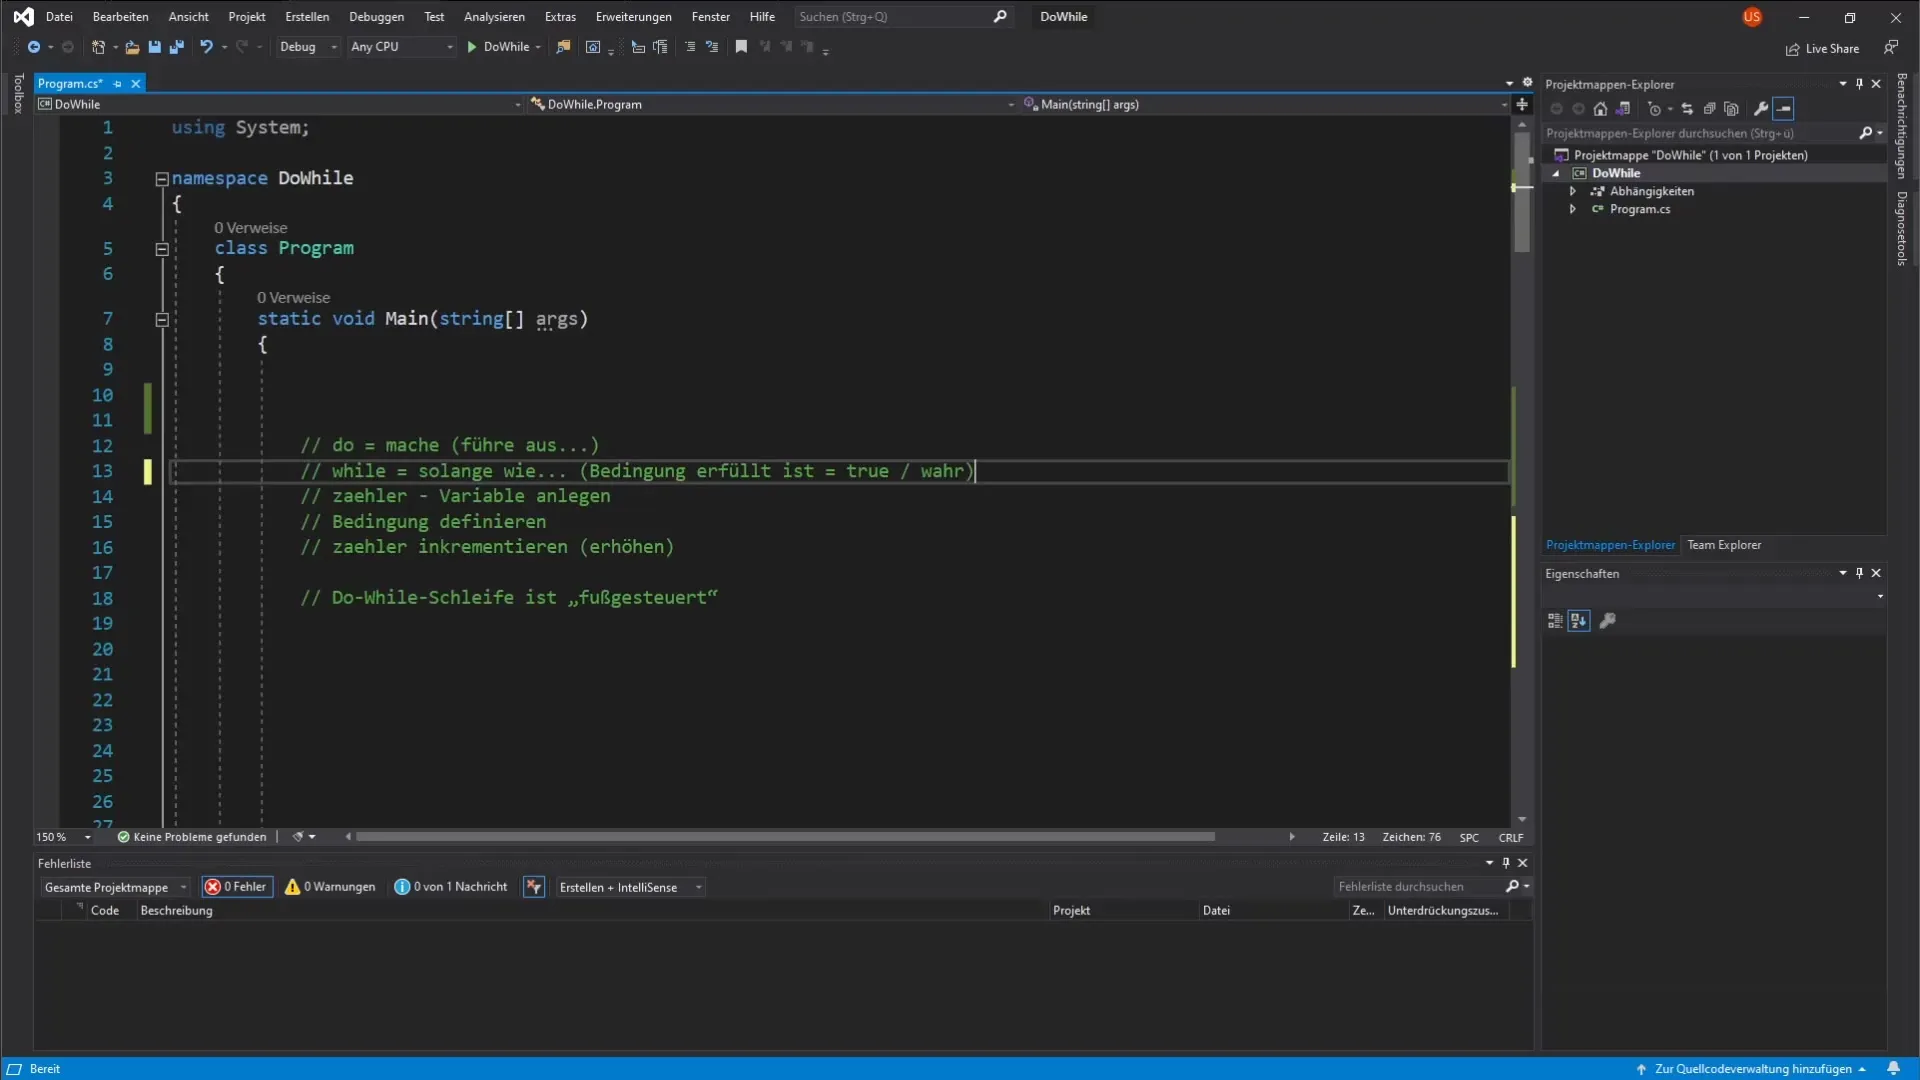Expand Program.cs tree node arrow
The height and width of the screenshot is (1080, 1920).
[x=1573, y=209]
